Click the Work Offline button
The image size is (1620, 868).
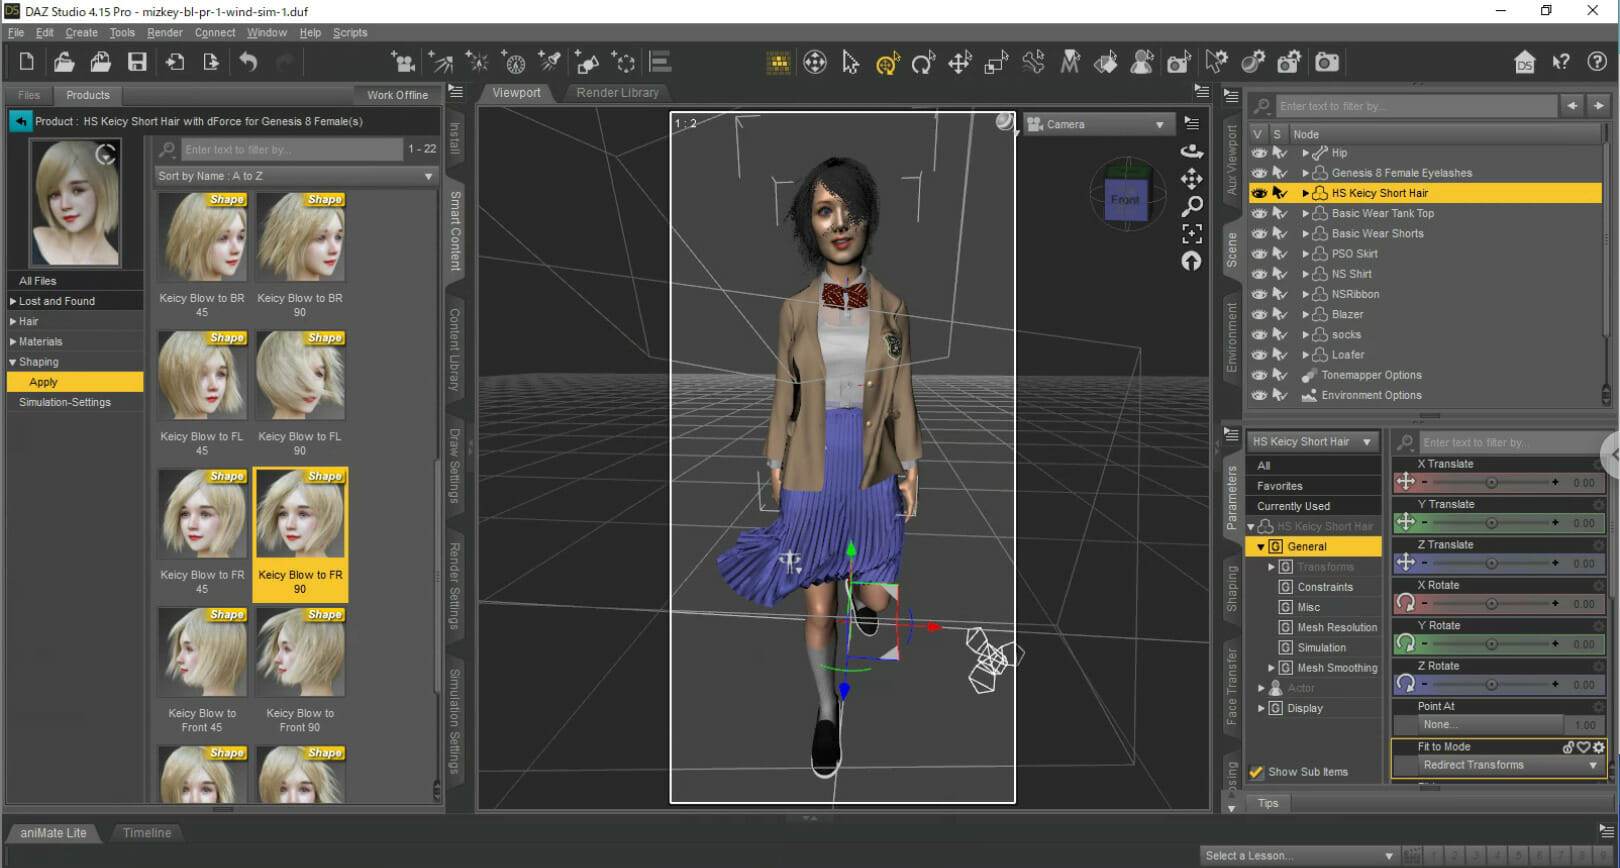pyautogui.click(x=397, y=95)
